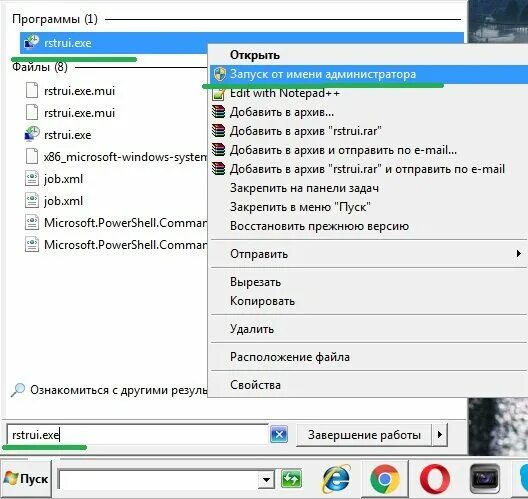Open Internet Explorer from the taskbar

336,479
